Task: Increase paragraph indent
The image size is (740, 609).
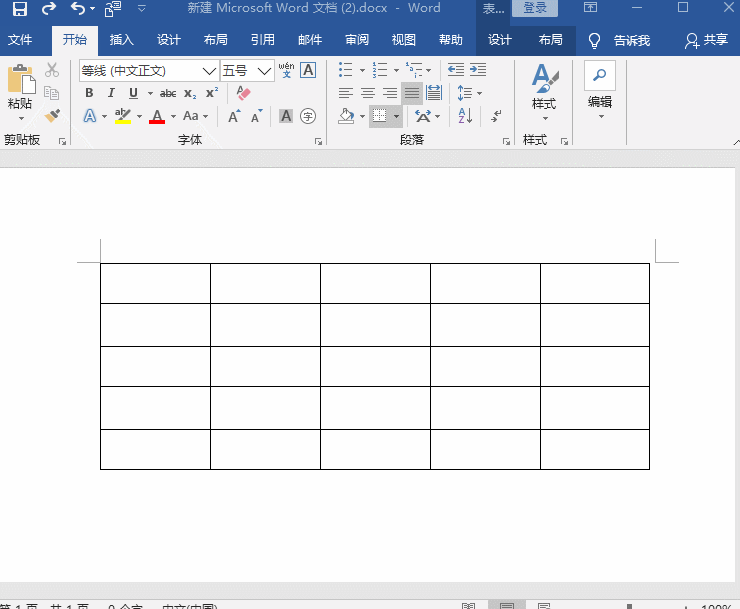Action: coord(478,70)
